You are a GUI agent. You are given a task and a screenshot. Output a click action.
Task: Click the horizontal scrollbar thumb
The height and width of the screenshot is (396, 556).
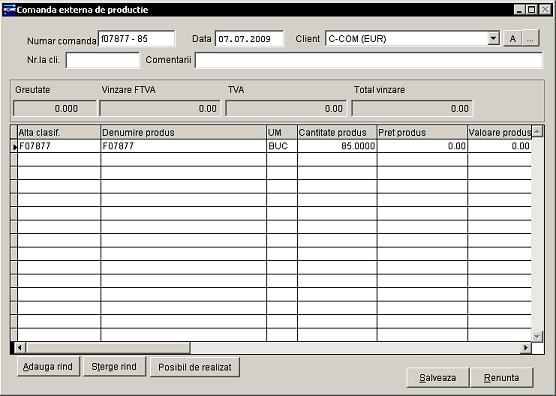click(x=108, y=347)
